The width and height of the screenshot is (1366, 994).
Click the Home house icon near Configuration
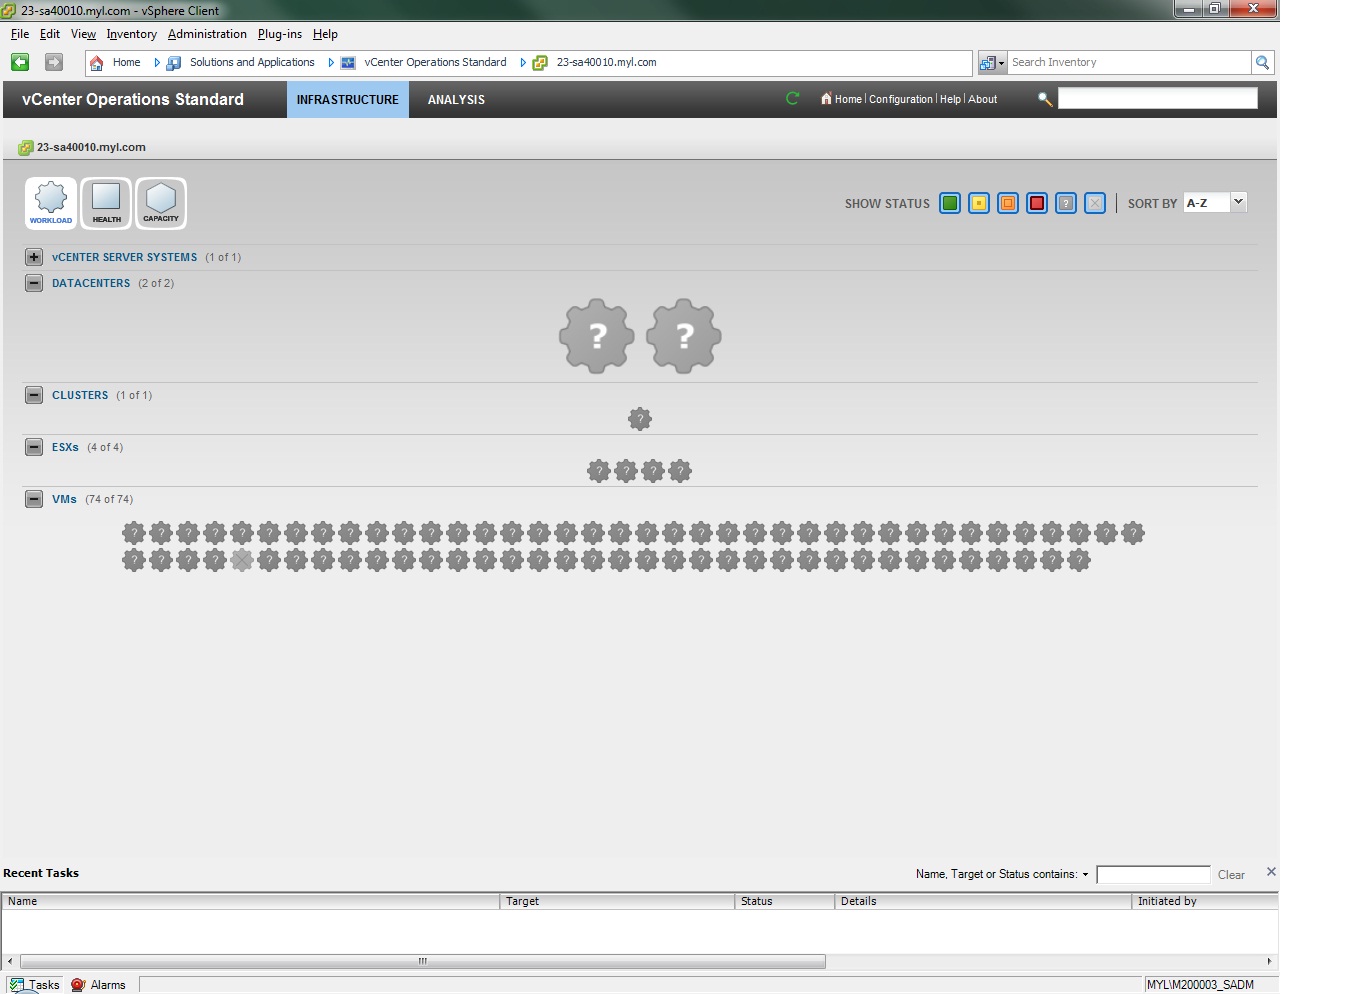pos(826,99)
